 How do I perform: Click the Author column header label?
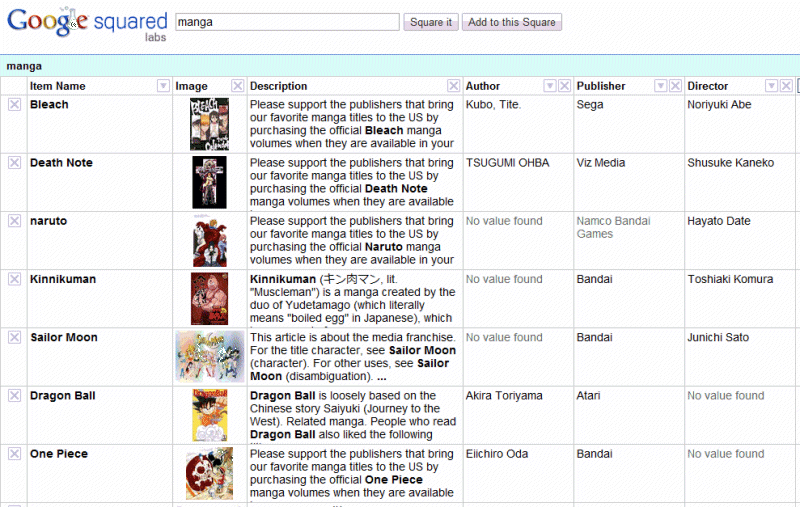(x=483, y=86)
